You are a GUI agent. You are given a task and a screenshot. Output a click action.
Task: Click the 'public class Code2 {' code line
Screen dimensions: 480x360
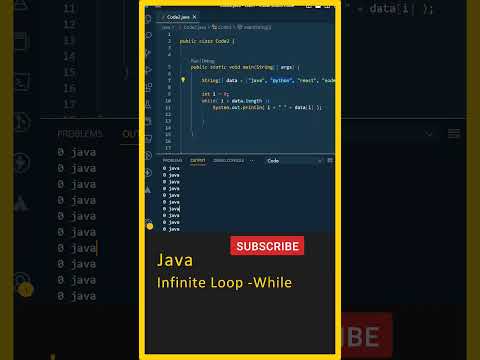(207, 41)
